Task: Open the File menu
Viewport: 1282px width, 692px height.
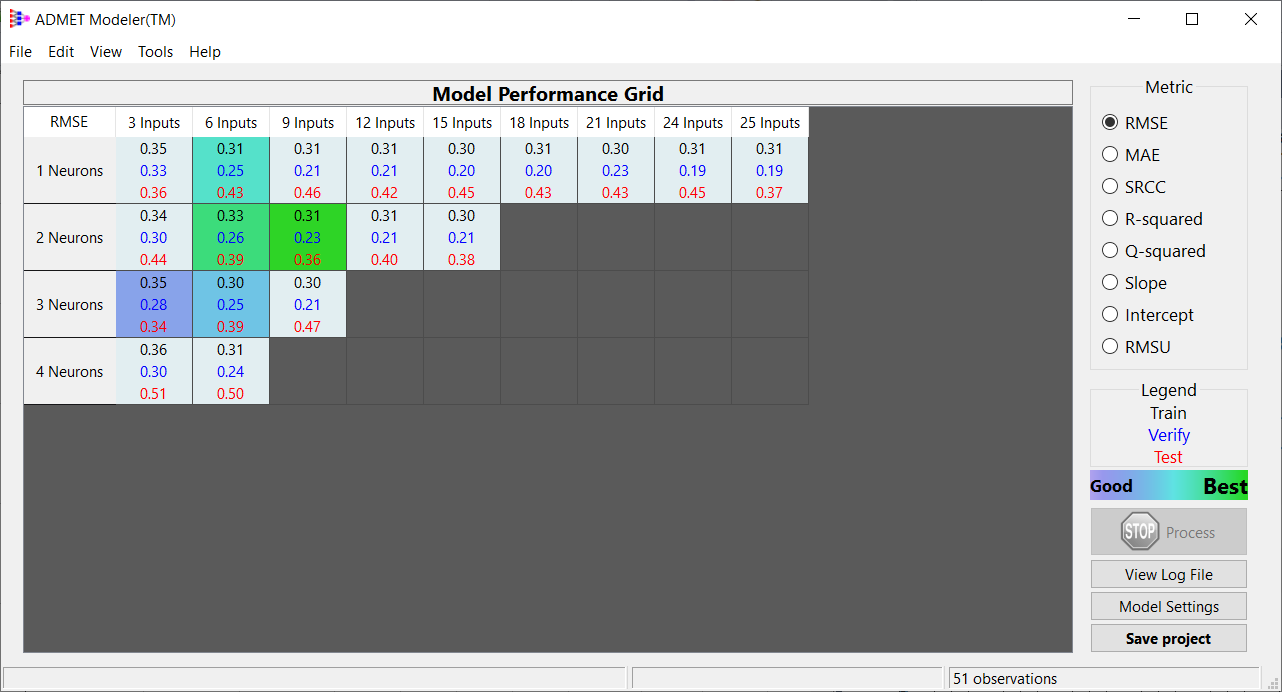Action: [20, 52]
